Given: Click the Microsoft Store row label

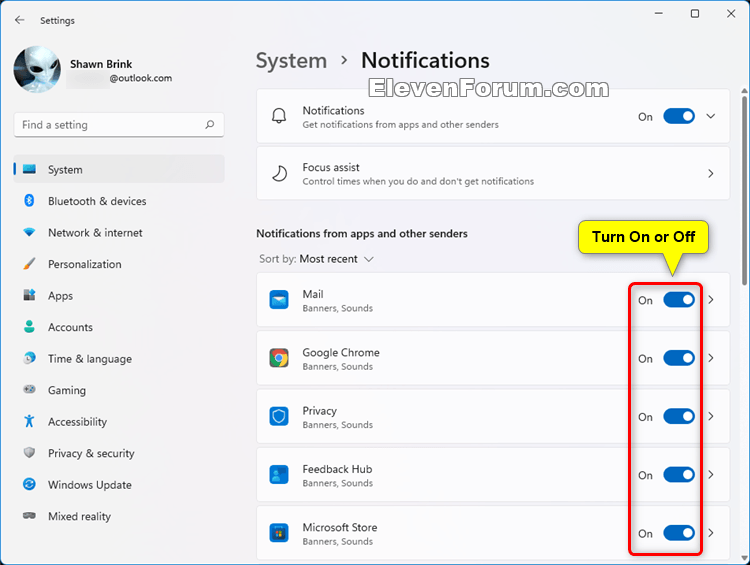Looking at the screenshot, I should click(x=340, y=528).
